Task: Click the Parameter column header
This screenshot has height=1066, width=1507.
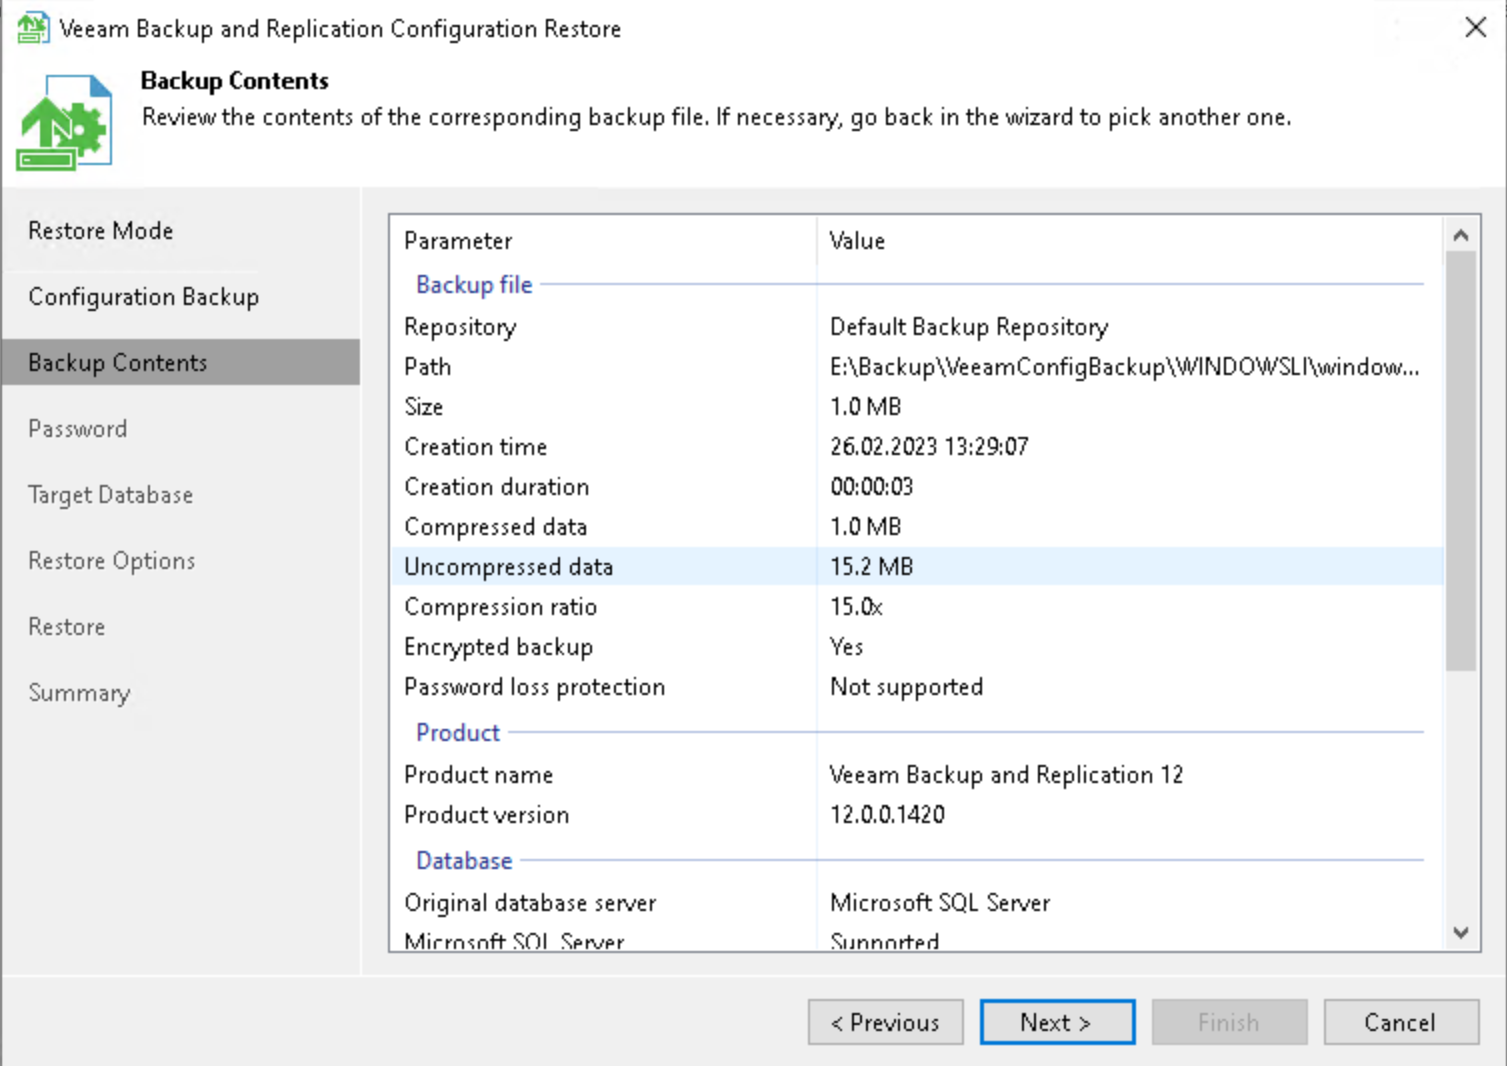Action: point(603,241)
